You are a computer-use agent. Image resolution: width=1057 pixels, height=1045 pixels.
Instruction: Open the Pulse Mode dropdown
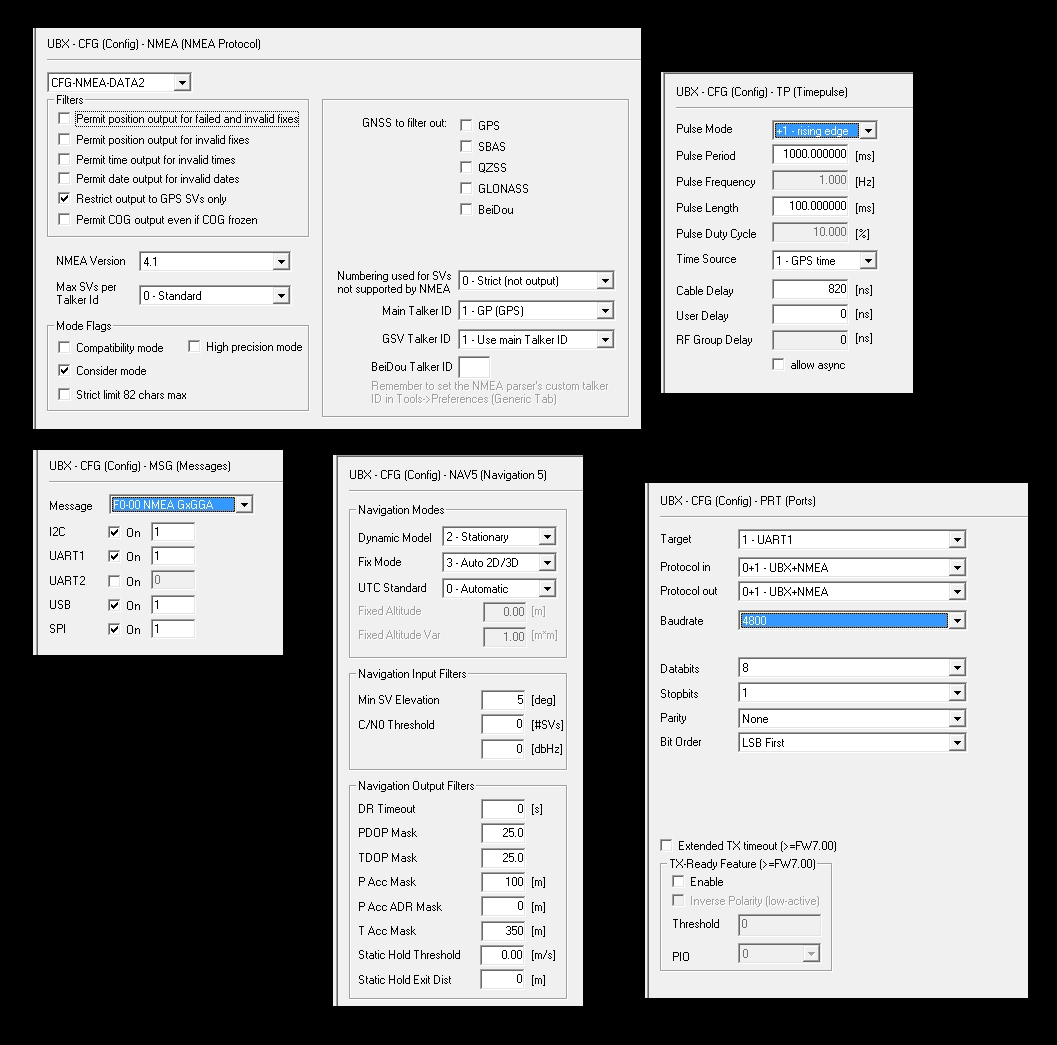click(867, 131)
